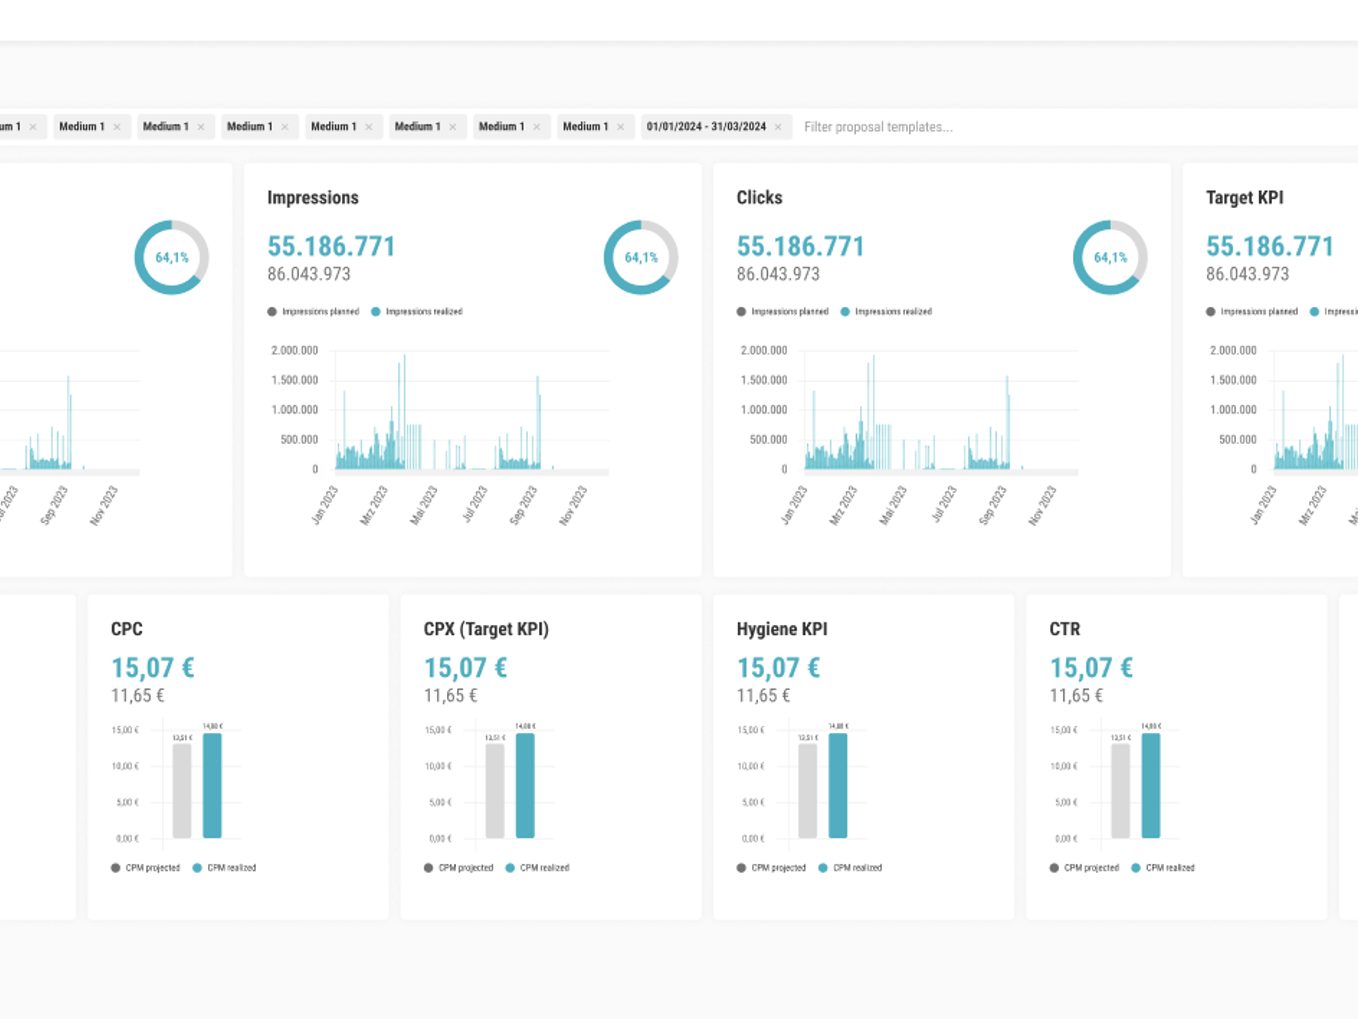The height and width of the screenshot is (1019, 1358).
Task: Click the 64,1% donut chart in Clicks card
Action: point(1110,257)
